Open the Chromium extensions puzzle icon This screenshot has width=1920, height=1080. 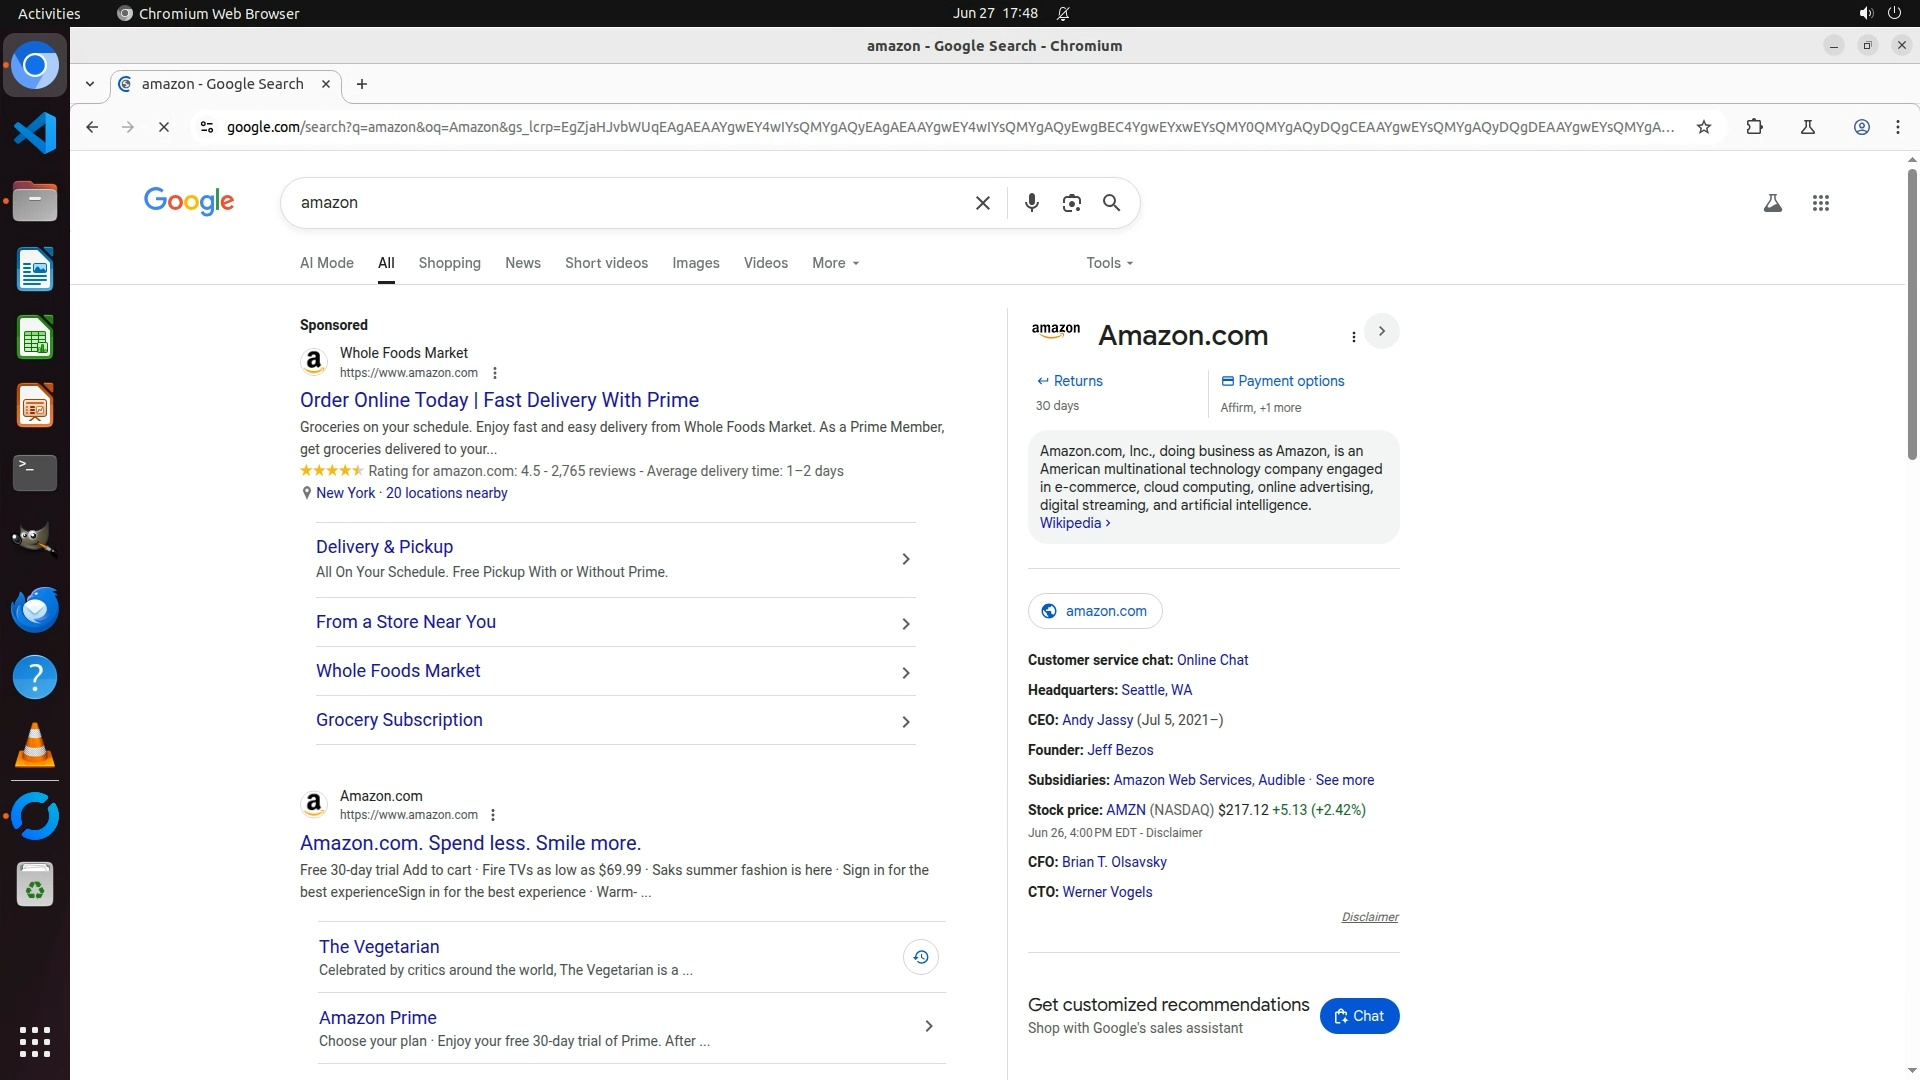[x=1754, y=127]
